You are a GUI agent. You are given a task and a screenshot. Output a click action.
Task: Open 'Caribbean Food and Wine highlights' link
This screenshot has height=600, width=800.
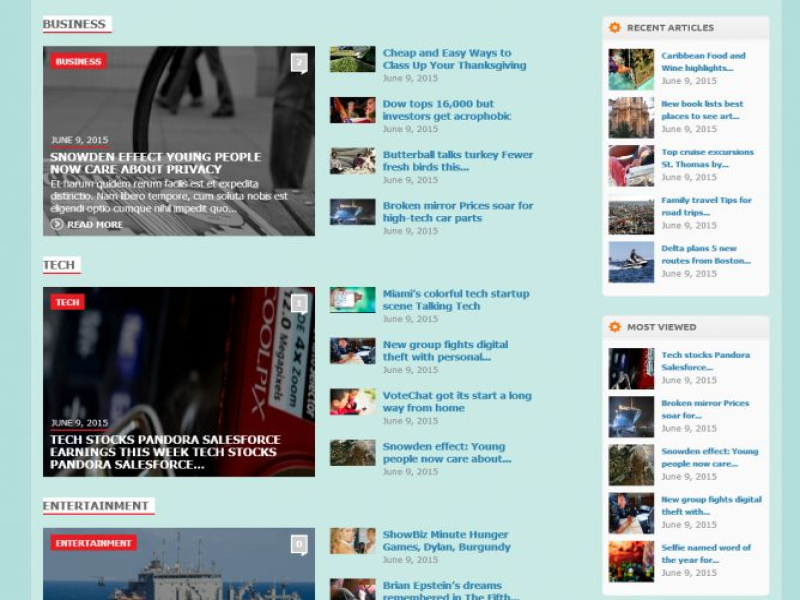click(x=703, y=62)
